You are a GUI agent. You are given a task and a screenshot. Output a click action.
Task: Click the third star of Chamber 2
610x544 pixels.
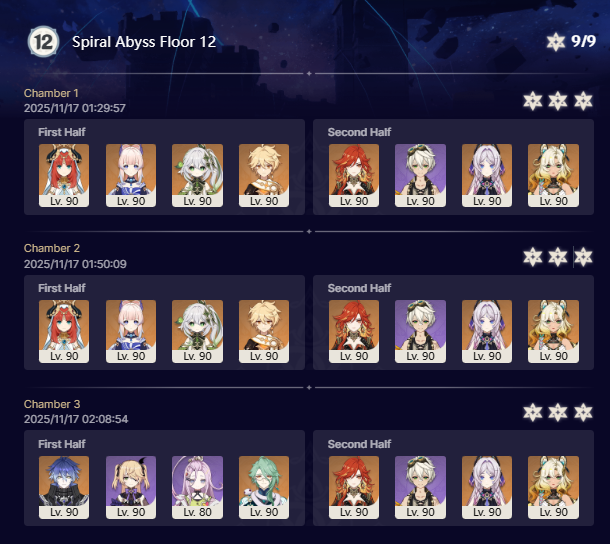tap(583, 257)
